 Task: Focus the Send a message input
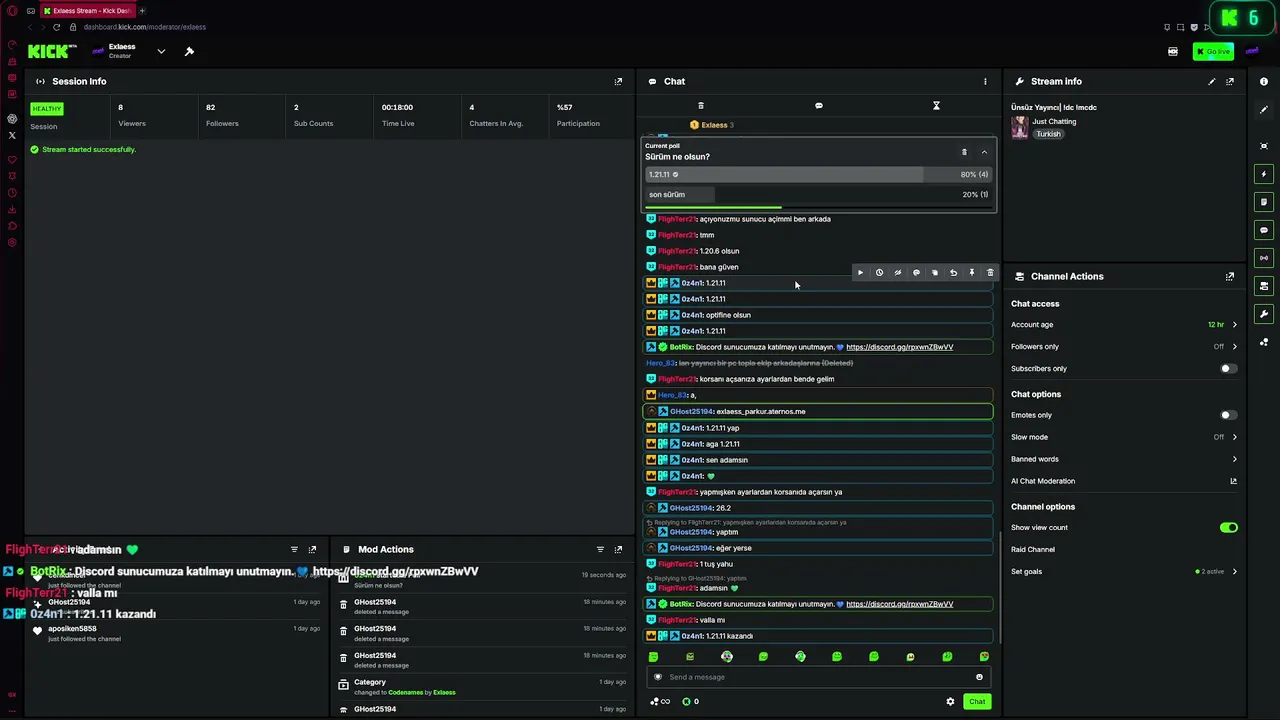817,677
